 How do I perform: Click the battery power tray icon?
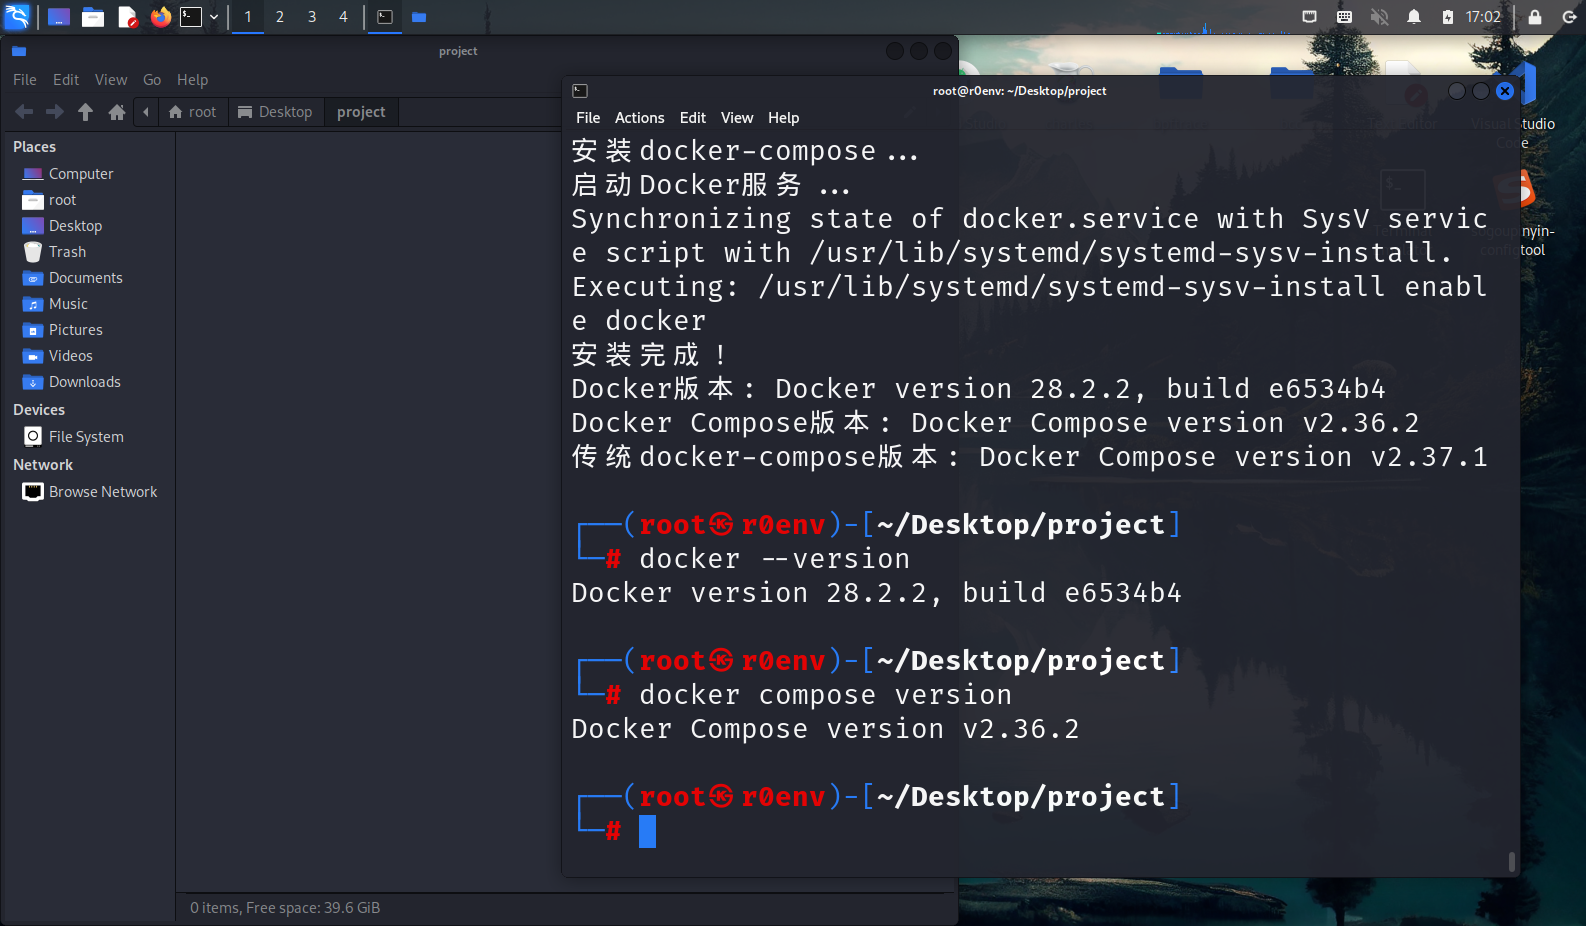(1448, 17)
